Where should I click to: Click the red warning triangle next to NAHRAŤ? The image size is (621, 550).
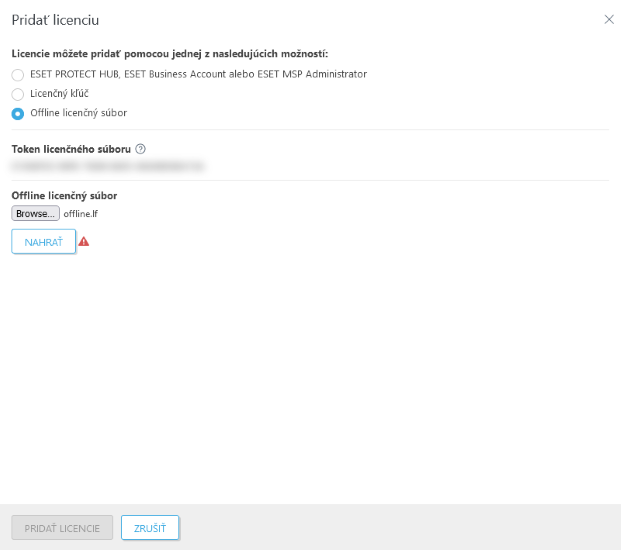pos(84,242)
